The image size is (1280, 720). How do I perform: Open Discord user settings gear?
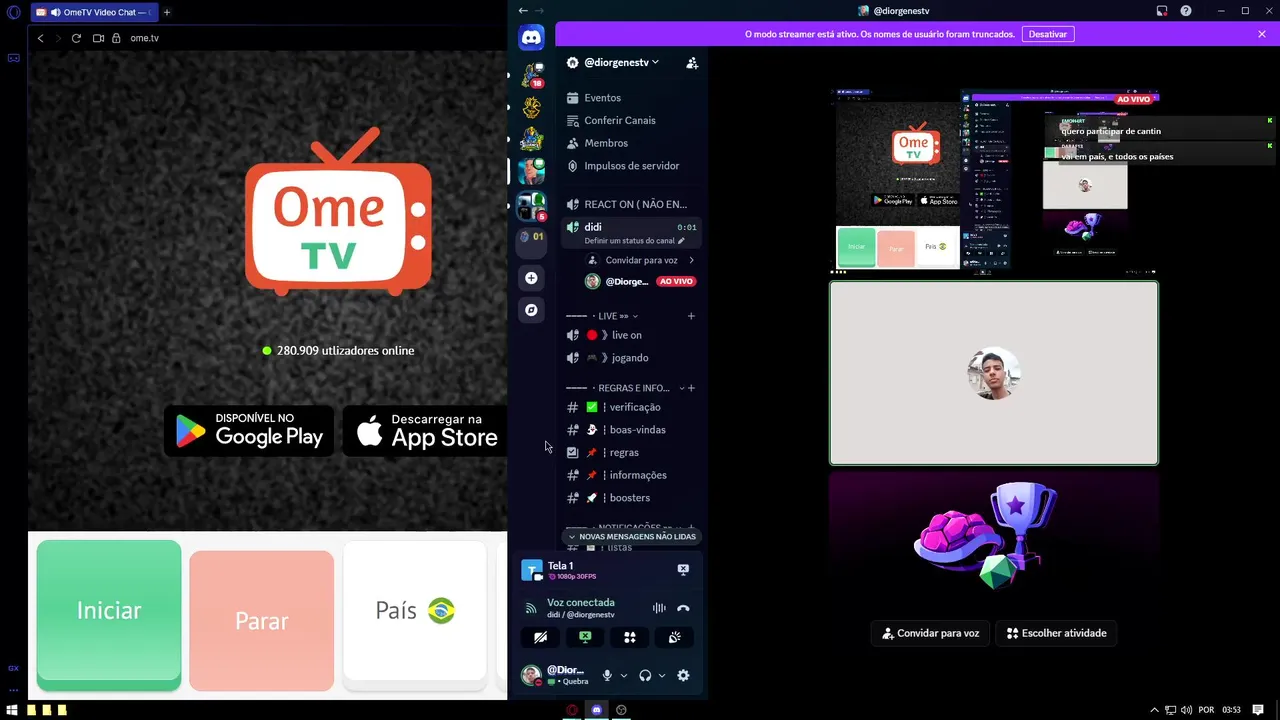click(683, 676)
